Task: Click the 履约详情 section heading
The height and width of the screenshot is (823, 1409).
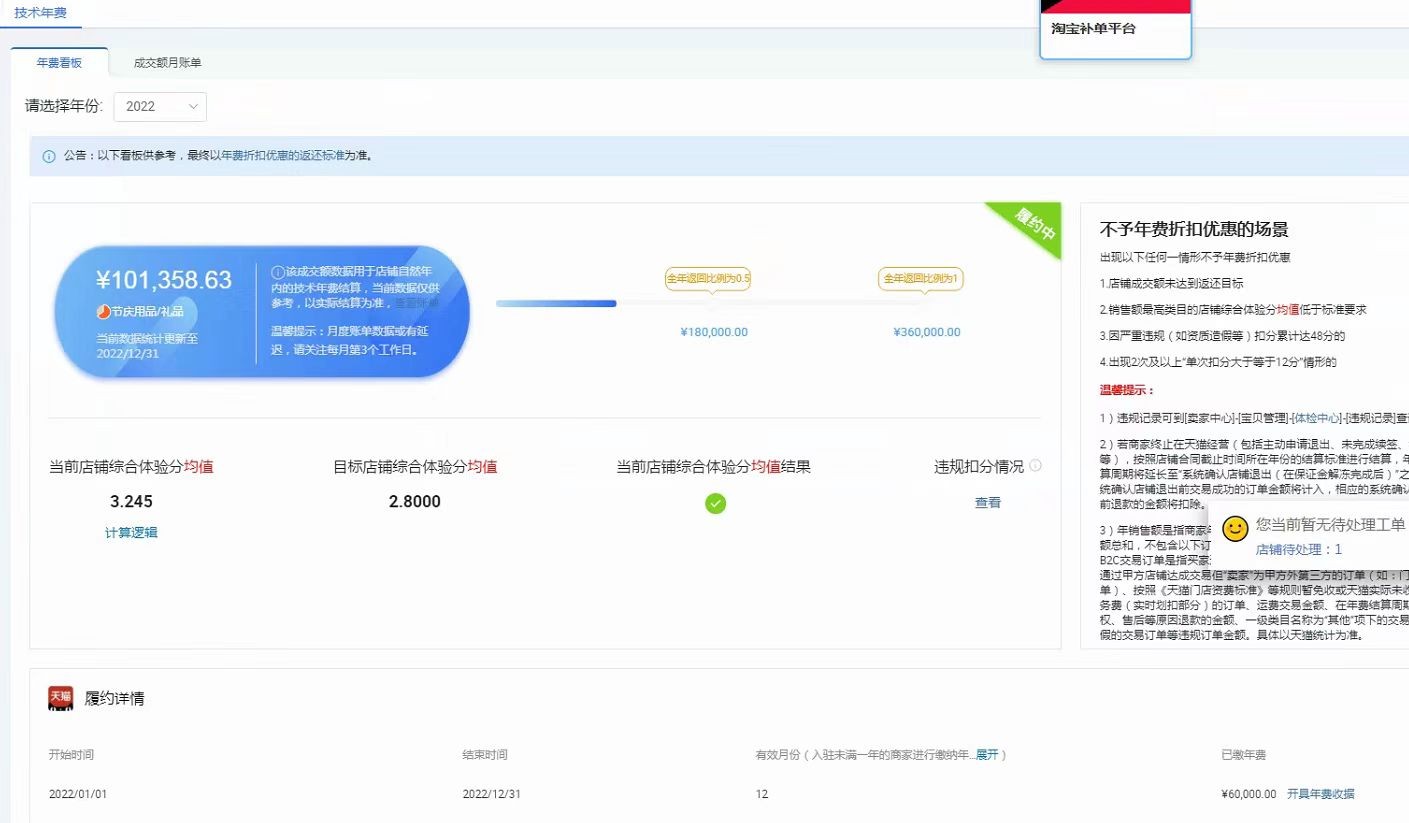Action: point(114,698)
